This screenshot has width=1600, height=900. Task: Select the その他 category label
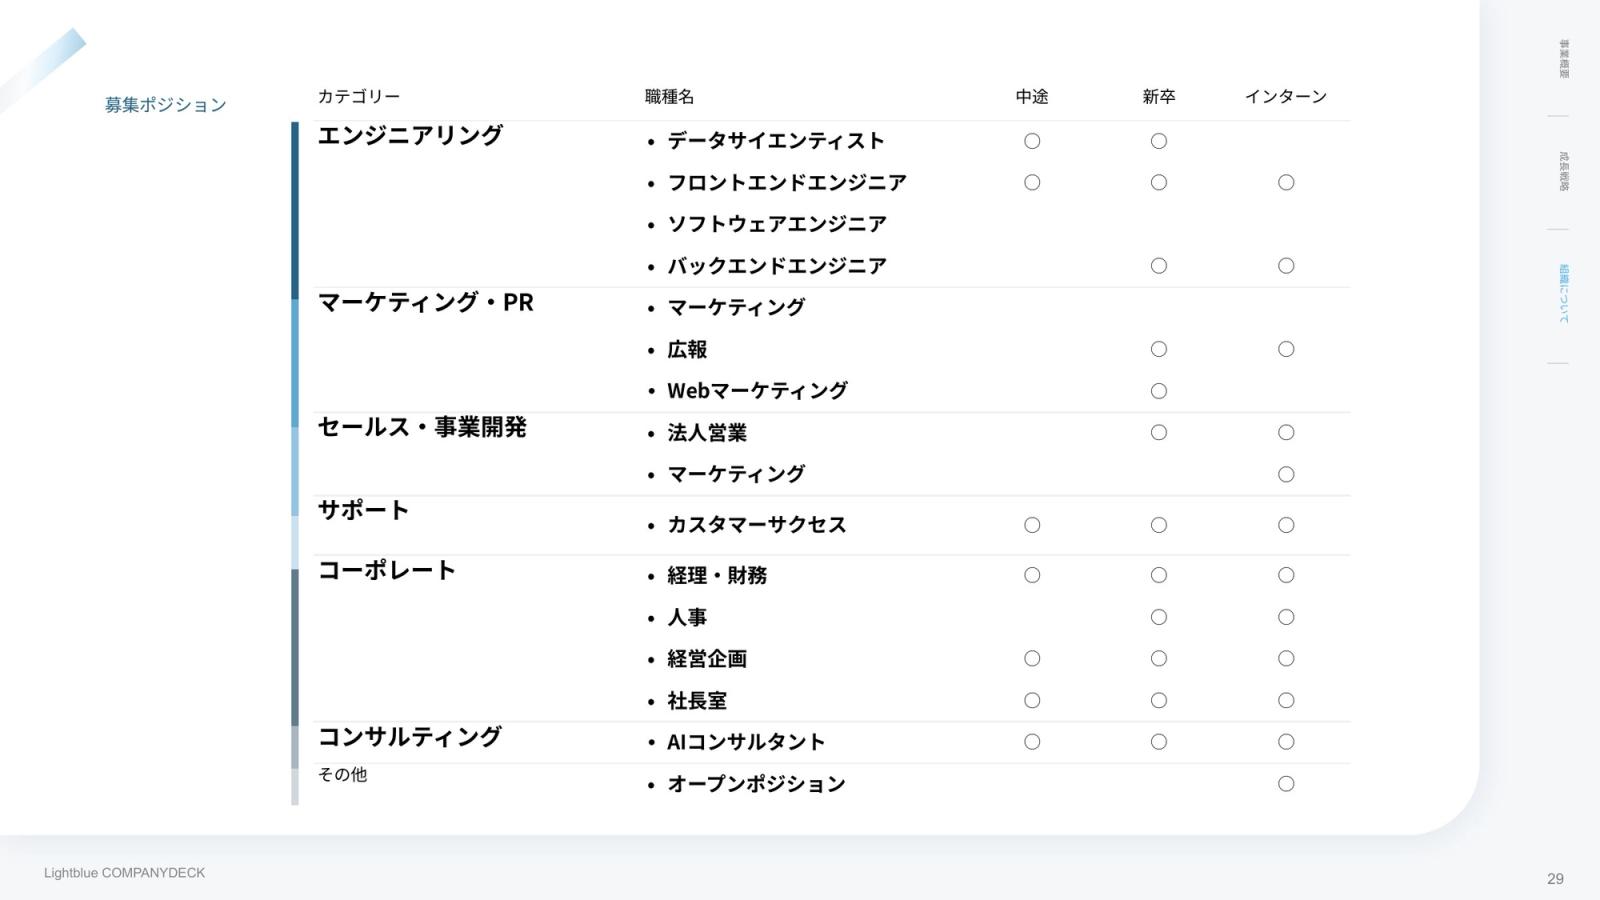pyautogui.click(x=342, y=775)
